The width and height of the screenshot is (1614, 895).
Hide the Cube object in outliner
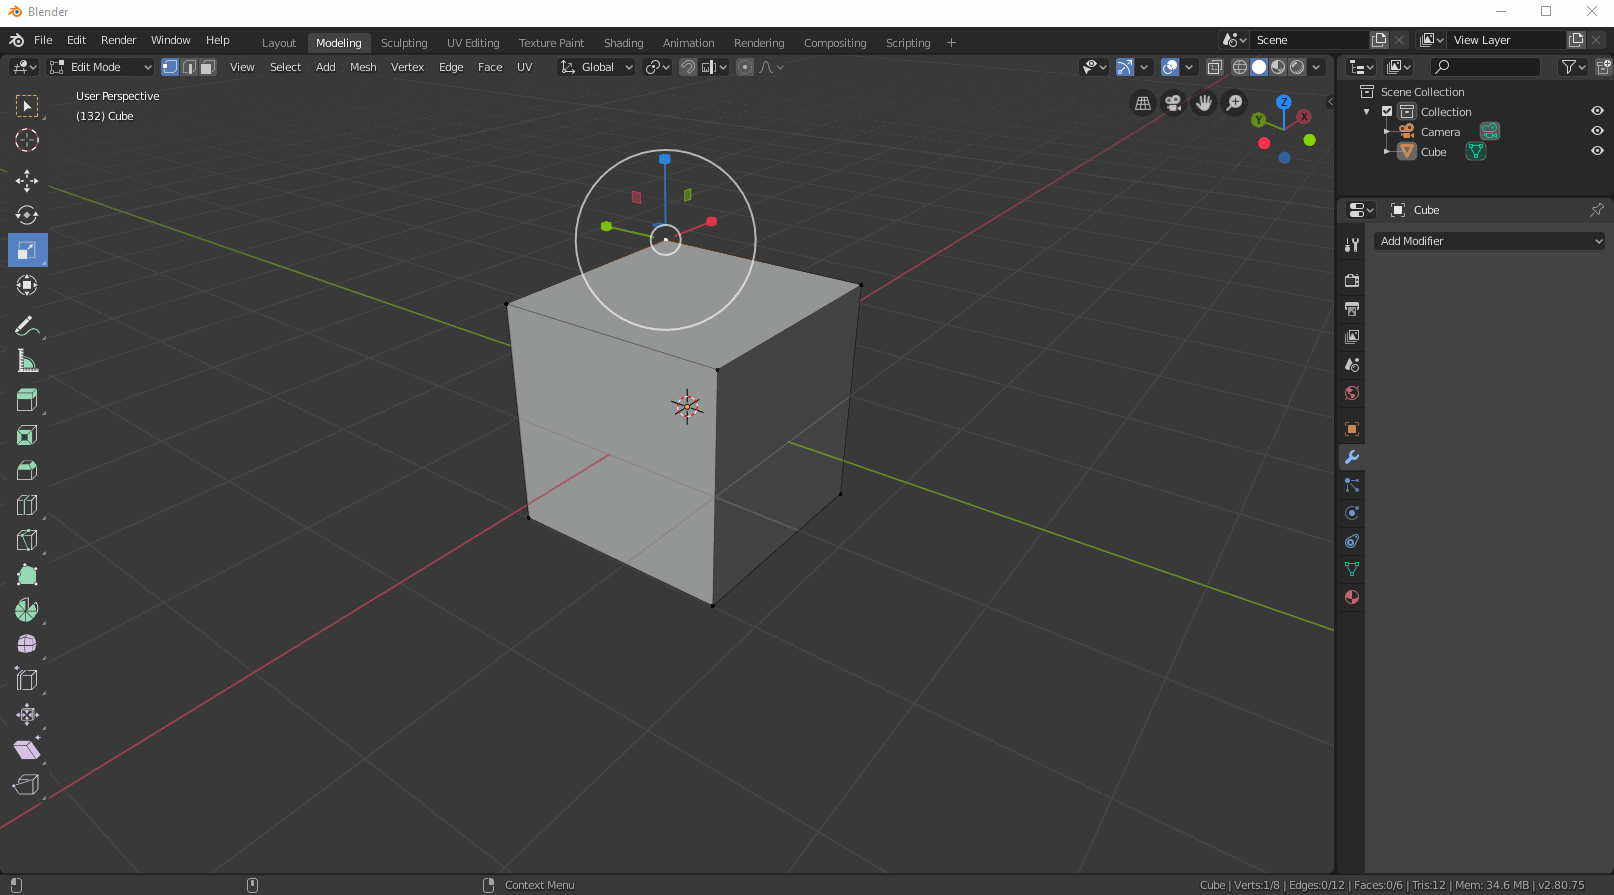(1597, 151)
